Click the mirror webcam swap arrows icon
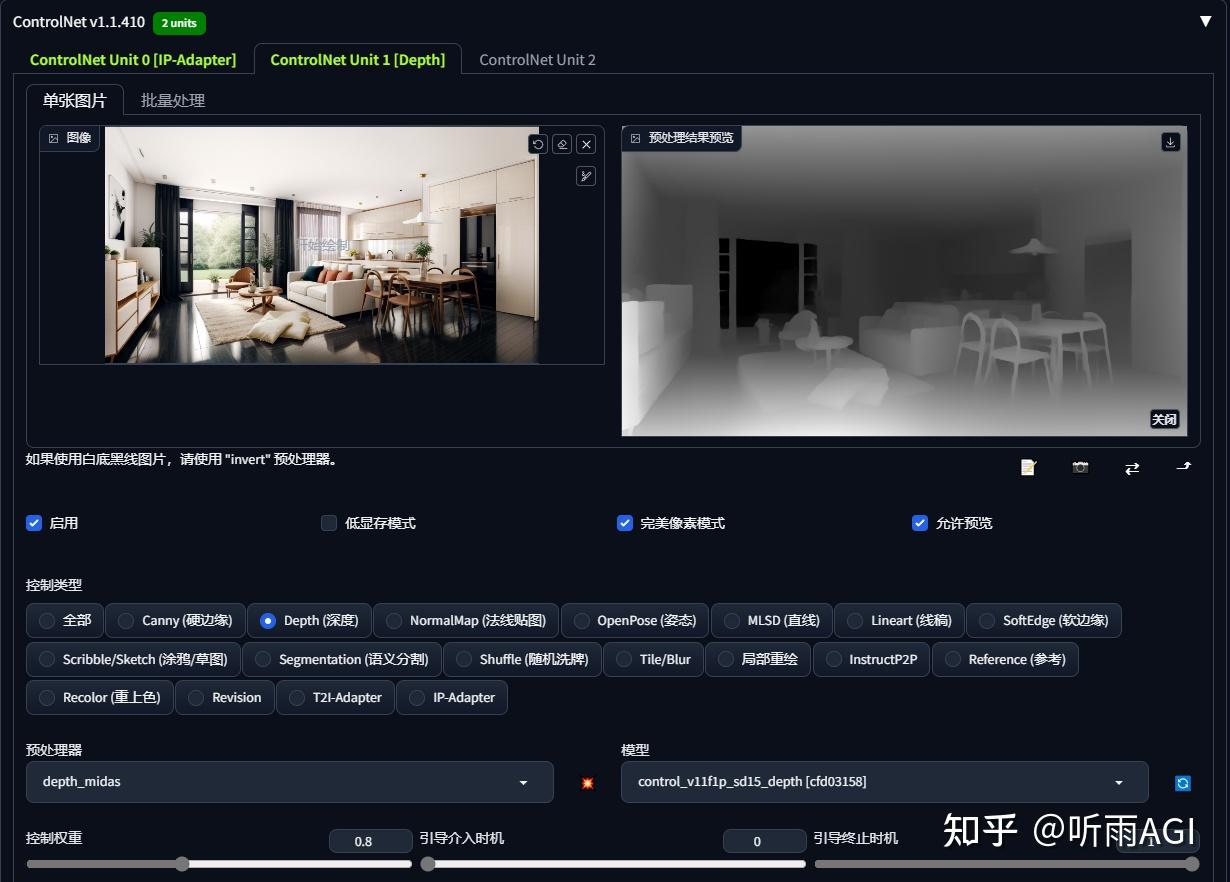The width and height of the screenshot is (1230, 882). (x=1132, y=467)
